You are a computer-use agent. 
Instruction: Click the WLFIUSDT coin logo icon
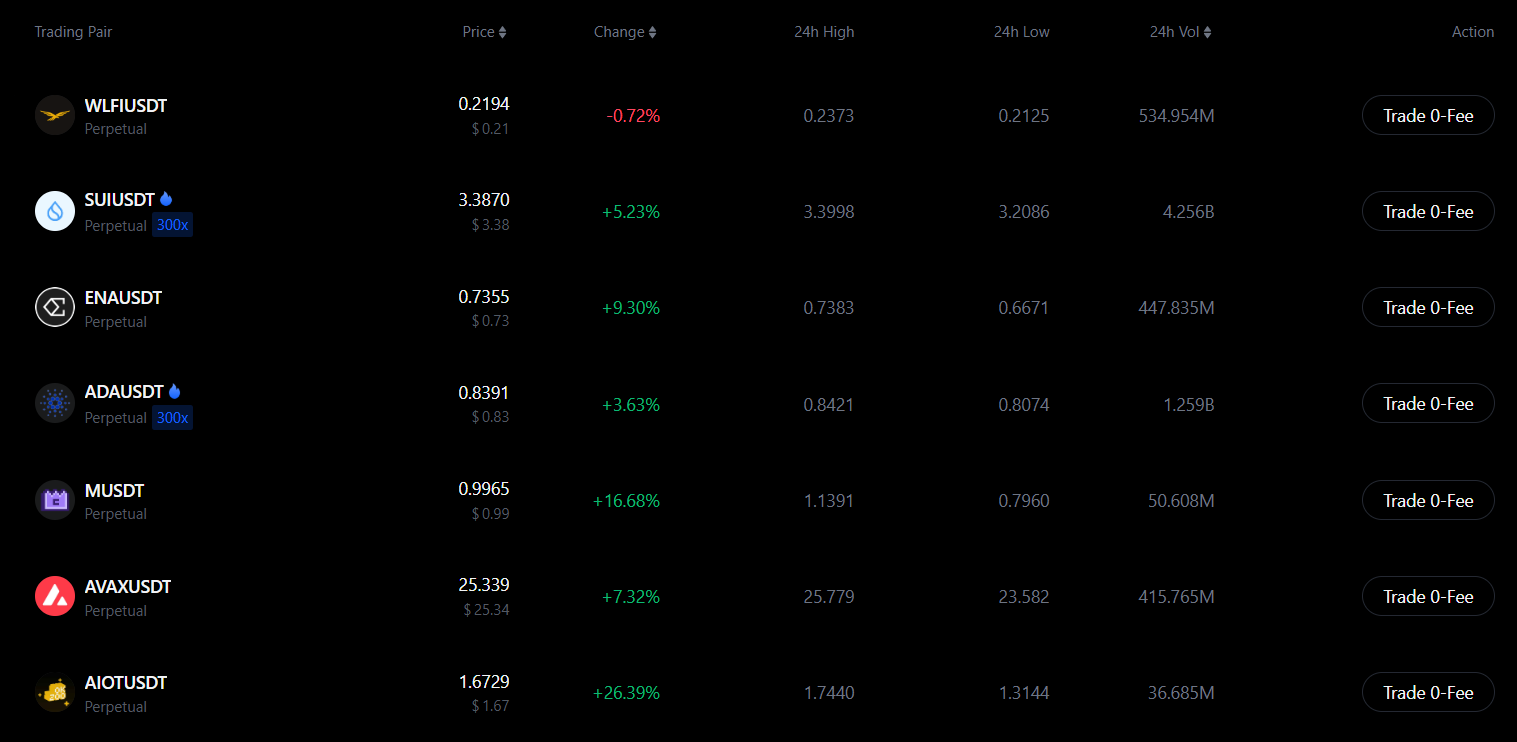pyautogui.click(x=55, y=115)
